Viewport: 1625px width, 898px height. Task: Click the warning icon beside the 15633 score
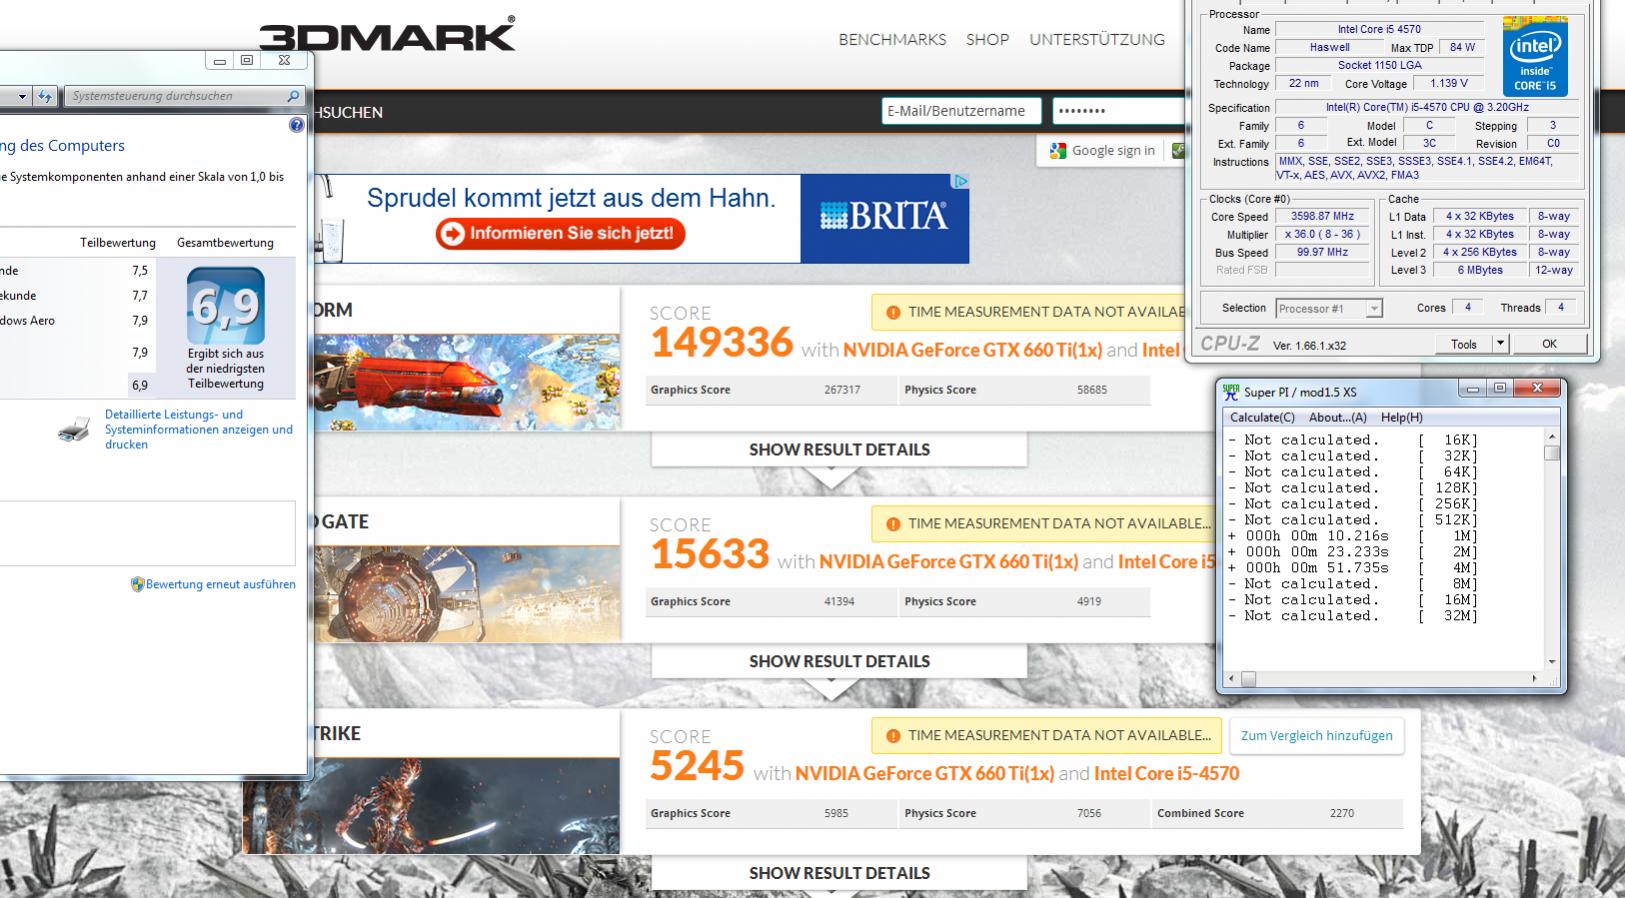pos(892,524)
